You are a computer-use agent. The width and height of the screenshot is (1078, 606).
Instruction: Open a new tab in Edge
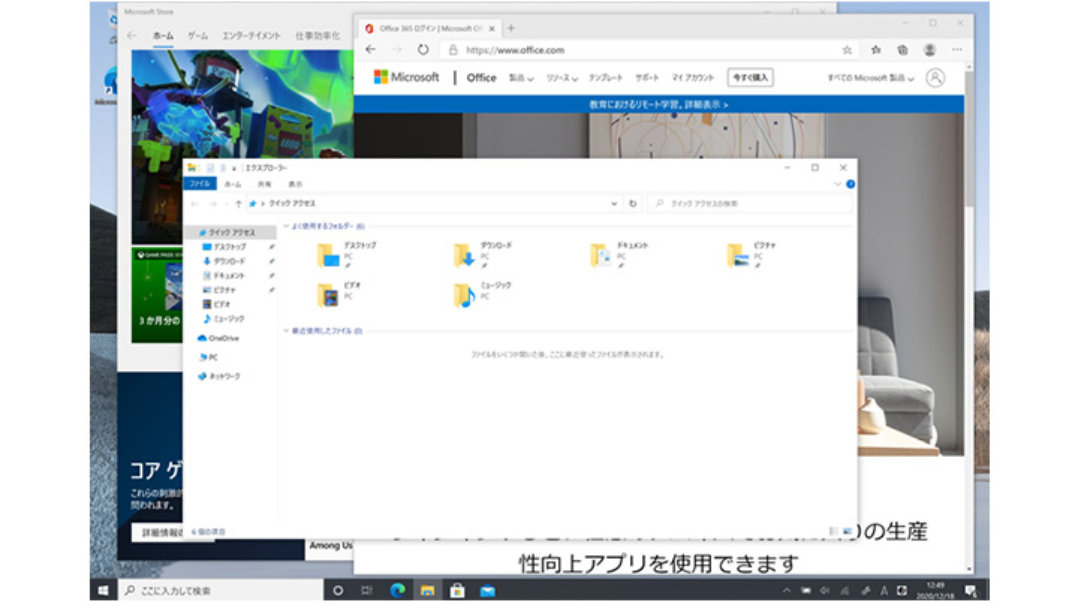511,28
